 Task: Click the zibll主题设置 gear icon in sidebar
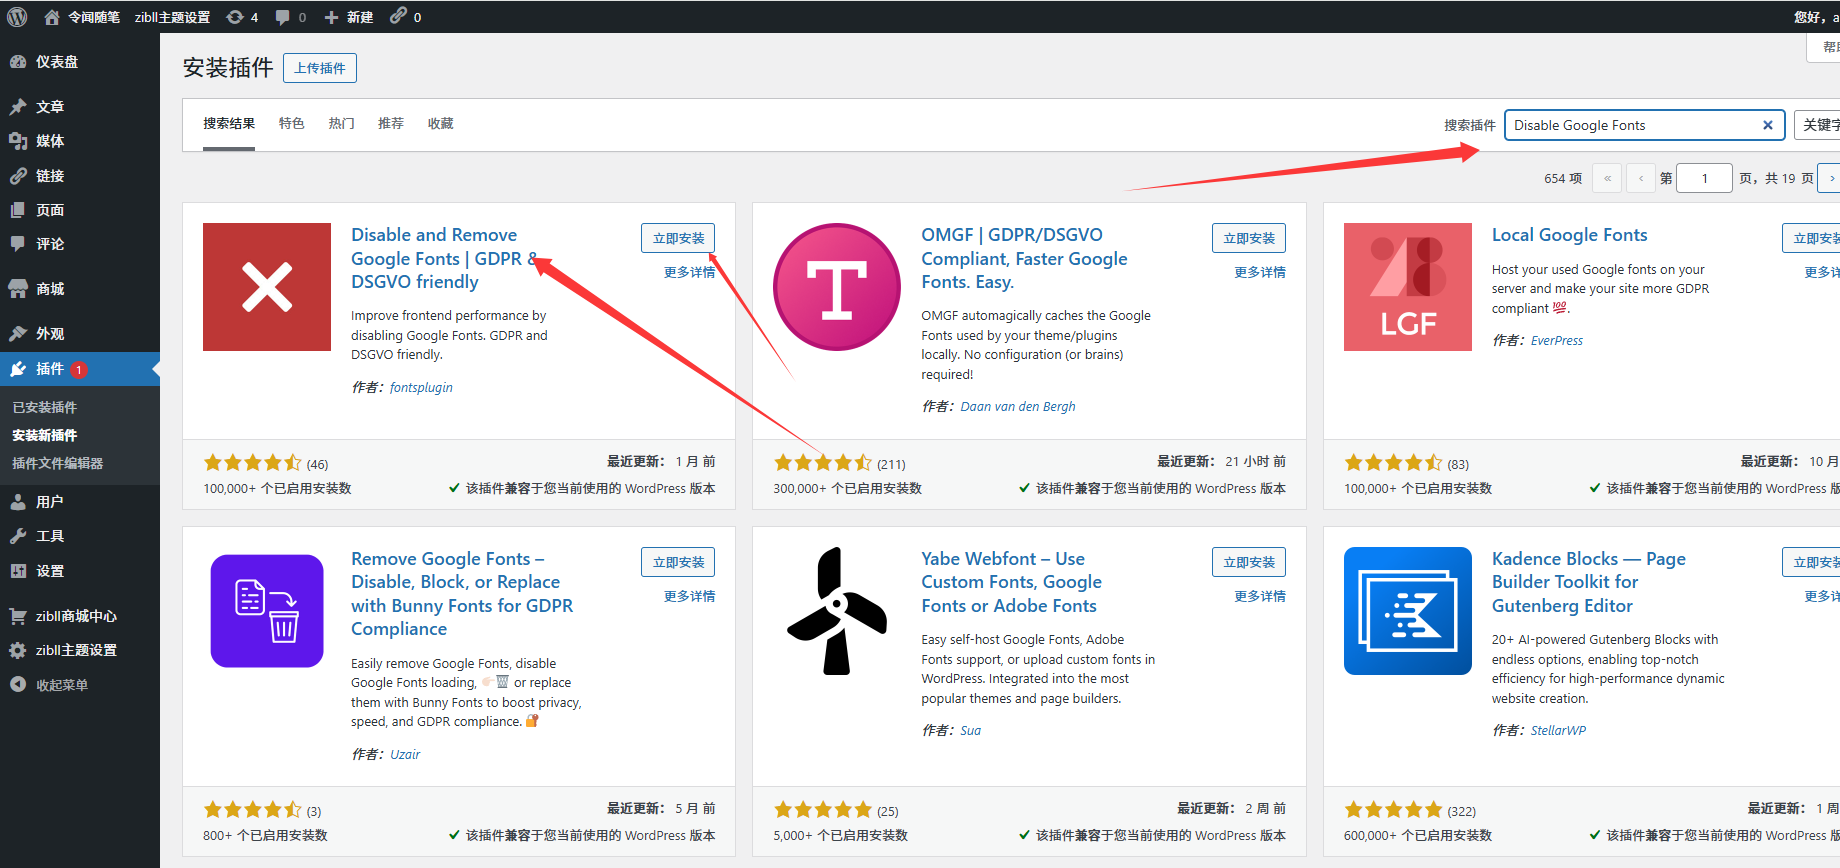[x=18, y=650]
